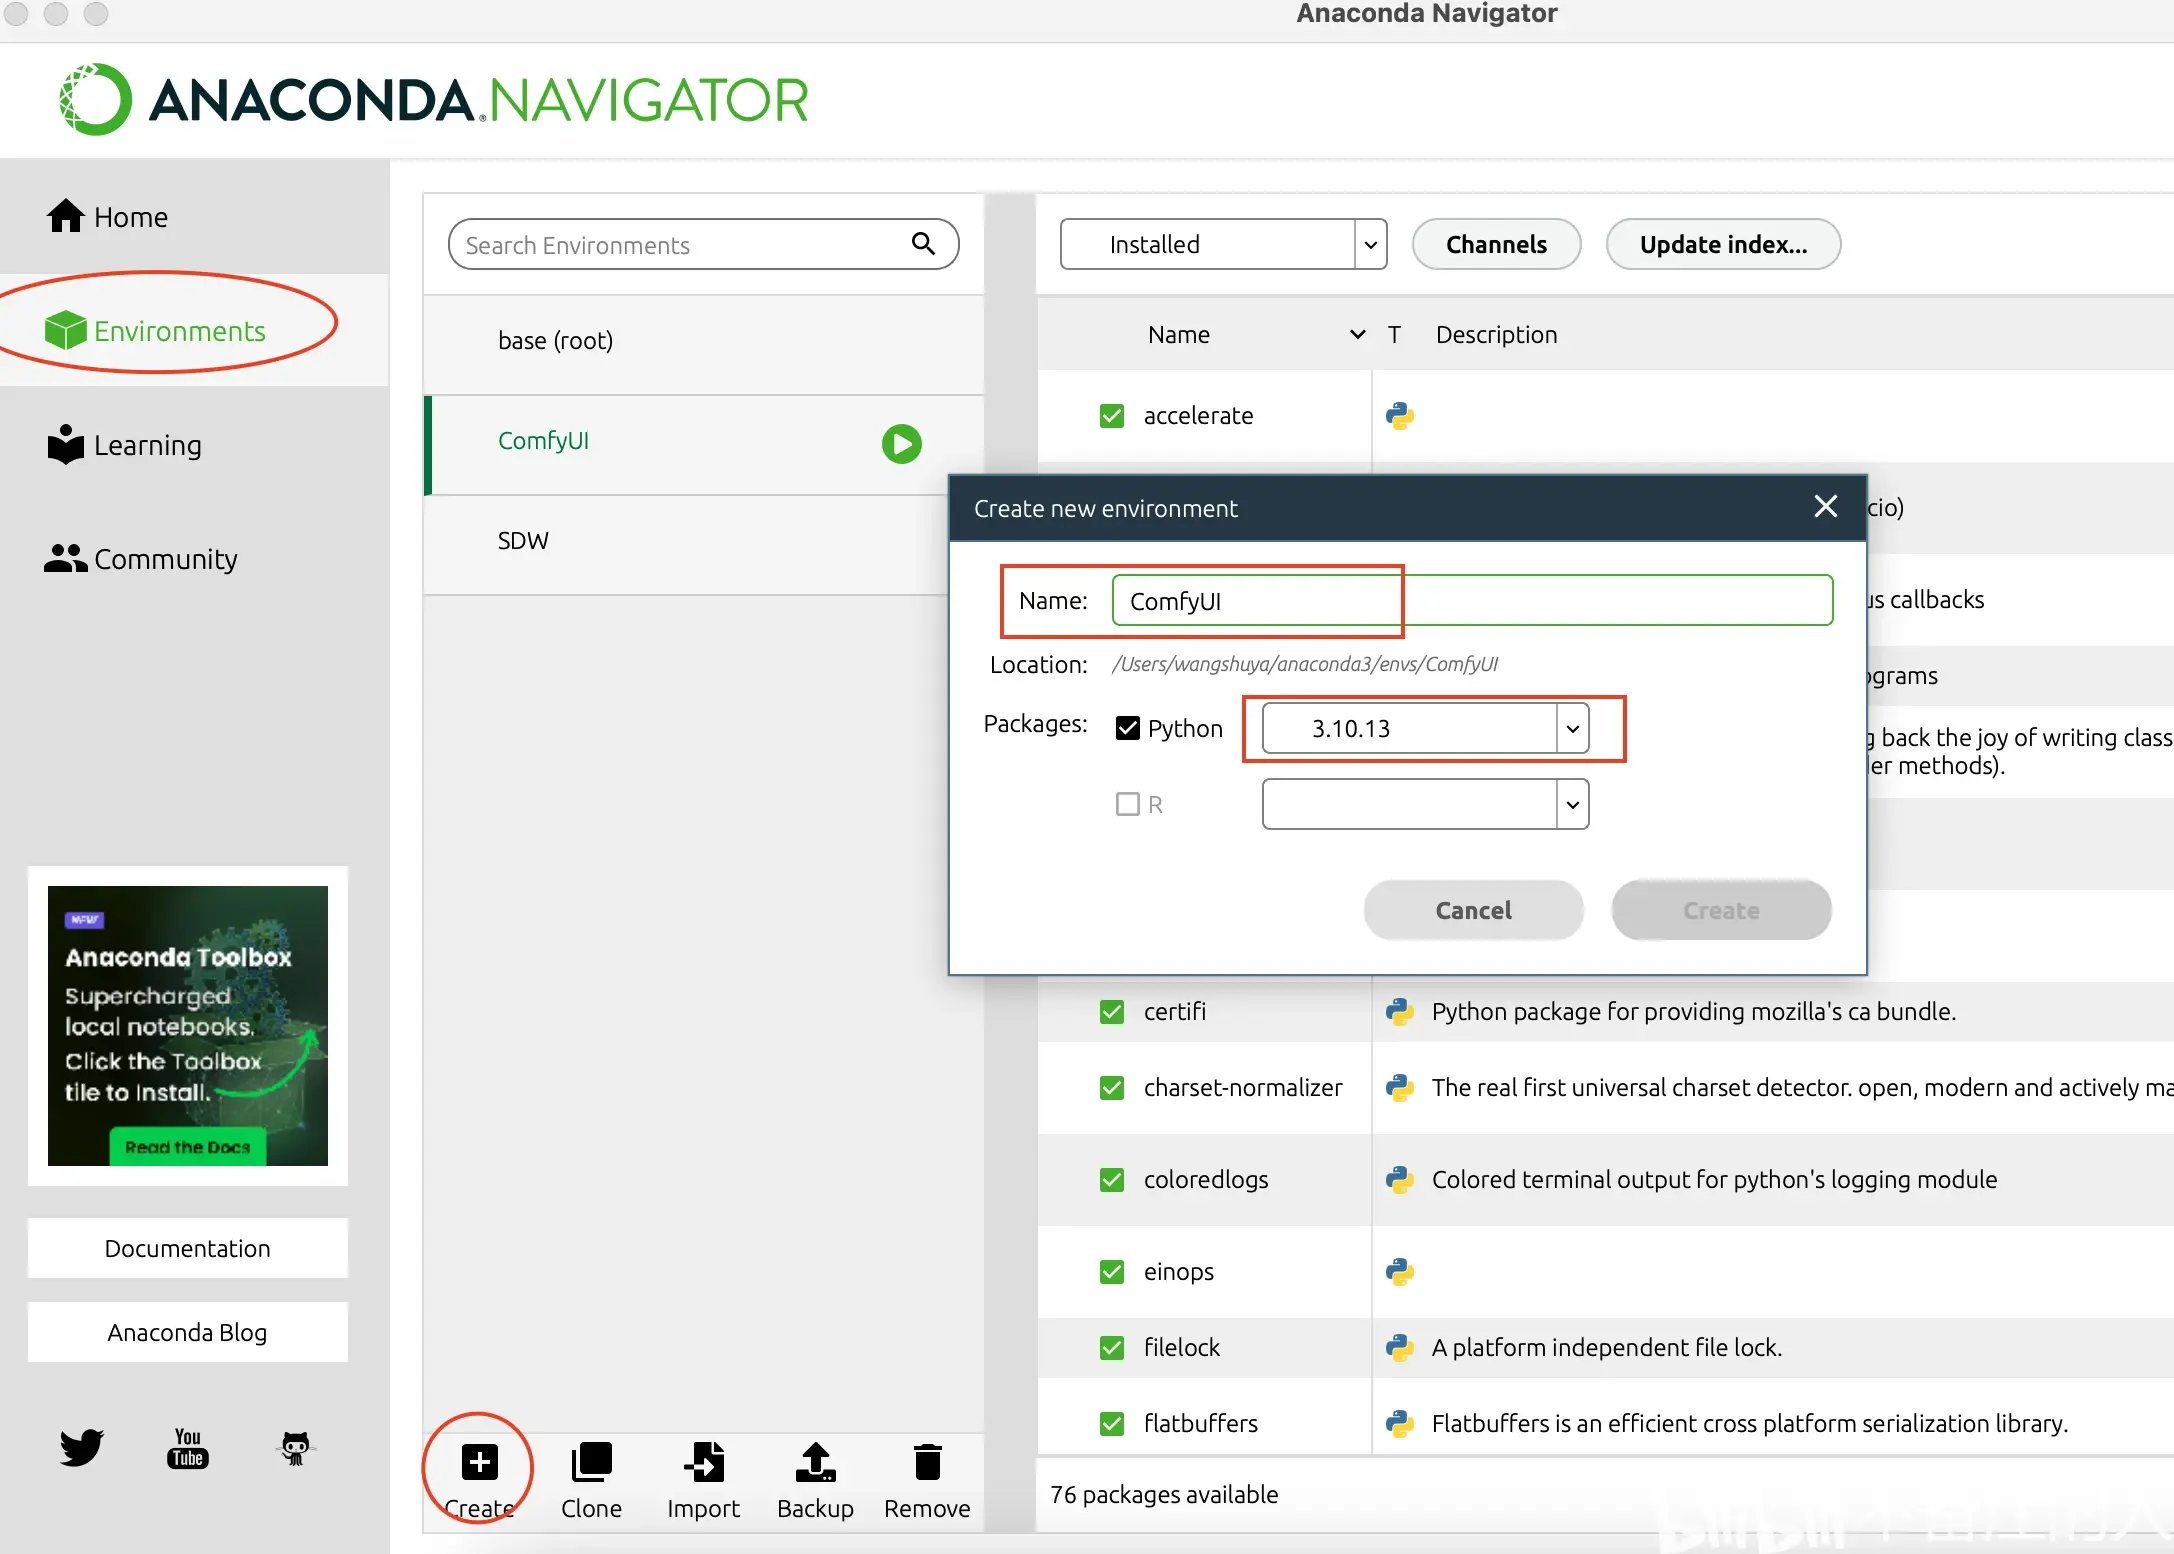Click the Python icon next to certifi
This screenshot has width=2174, height=1554.
pos(1400,1012)
